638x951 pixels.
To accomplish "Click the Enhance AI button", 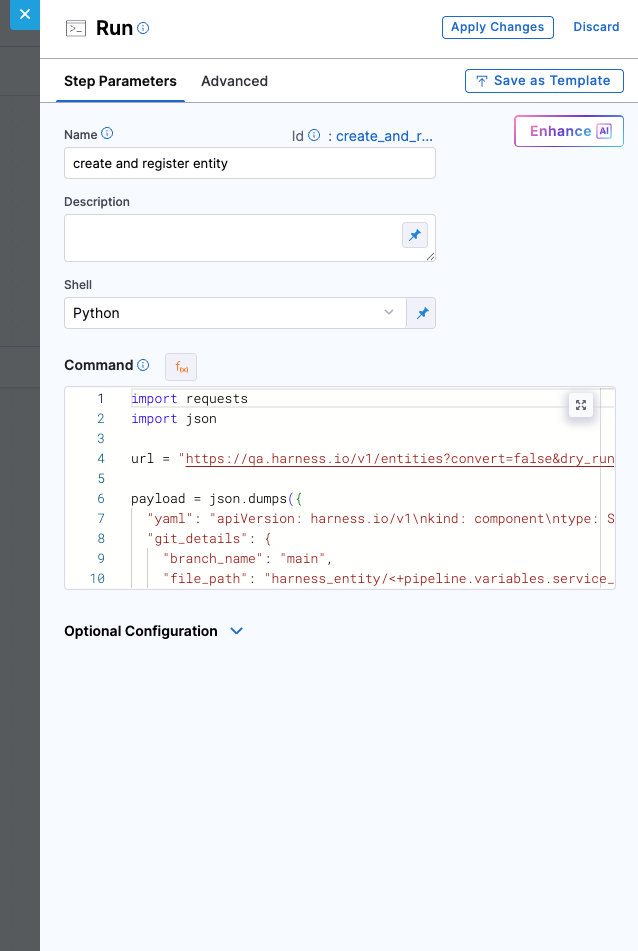I will coord(569,131).
